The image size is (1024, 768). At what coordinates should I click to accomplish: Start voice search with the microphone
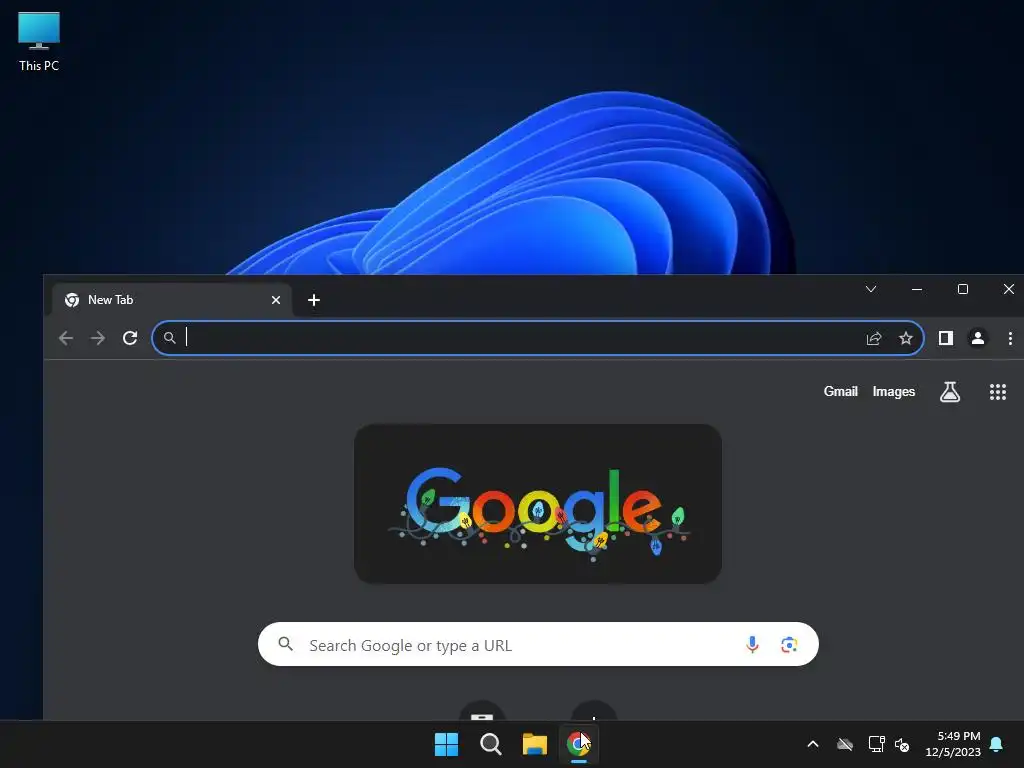point(752,645)
